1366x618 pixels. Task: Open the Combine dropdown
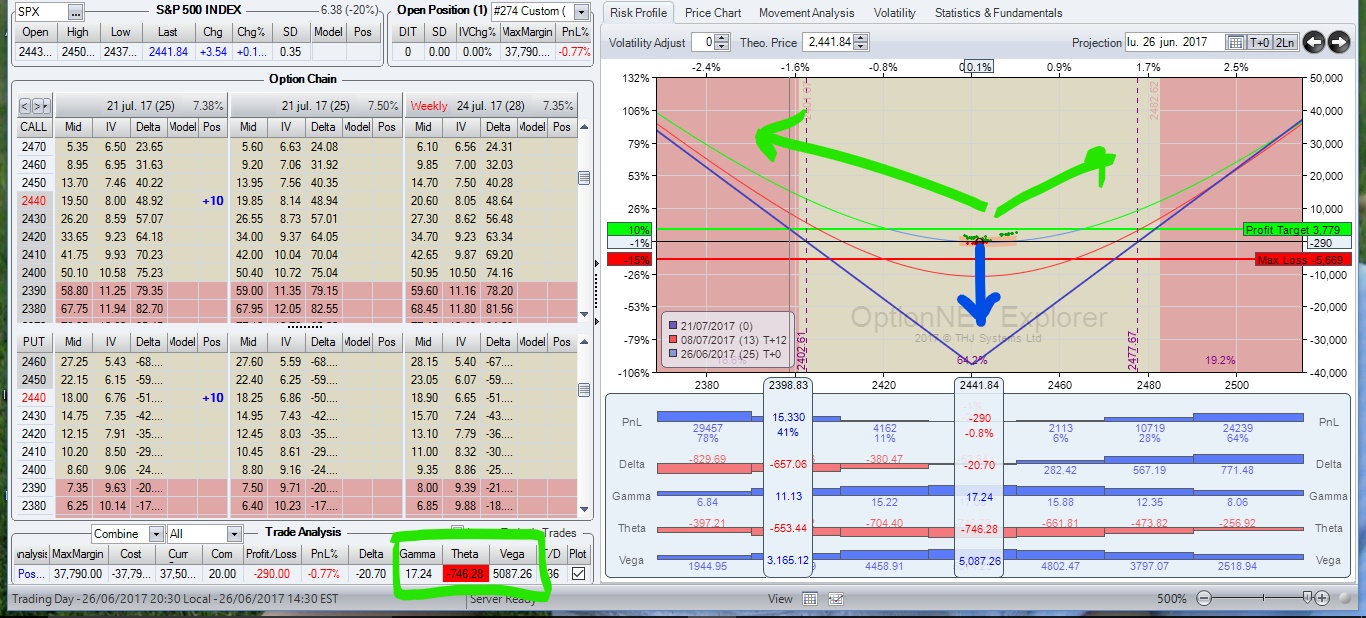[127, 534]
